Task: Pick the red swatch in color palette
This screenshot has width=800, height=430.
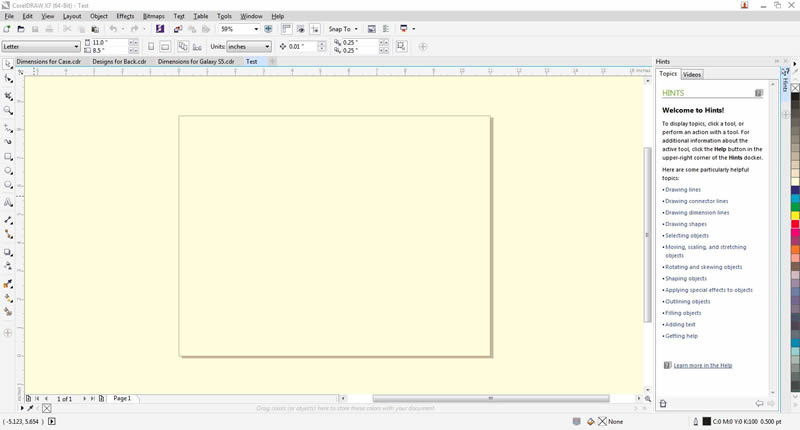Action: pos(795,224)
